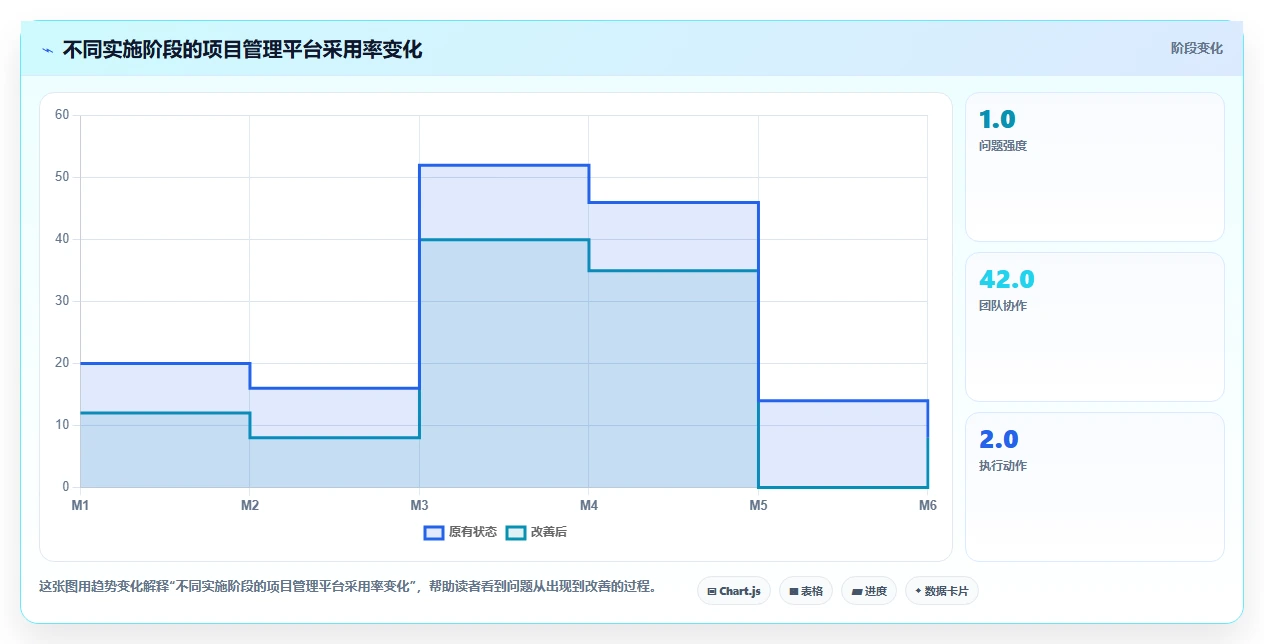1264x644 pixels.
Task: Click the 进度 tag
Action: tap(869, 591)
